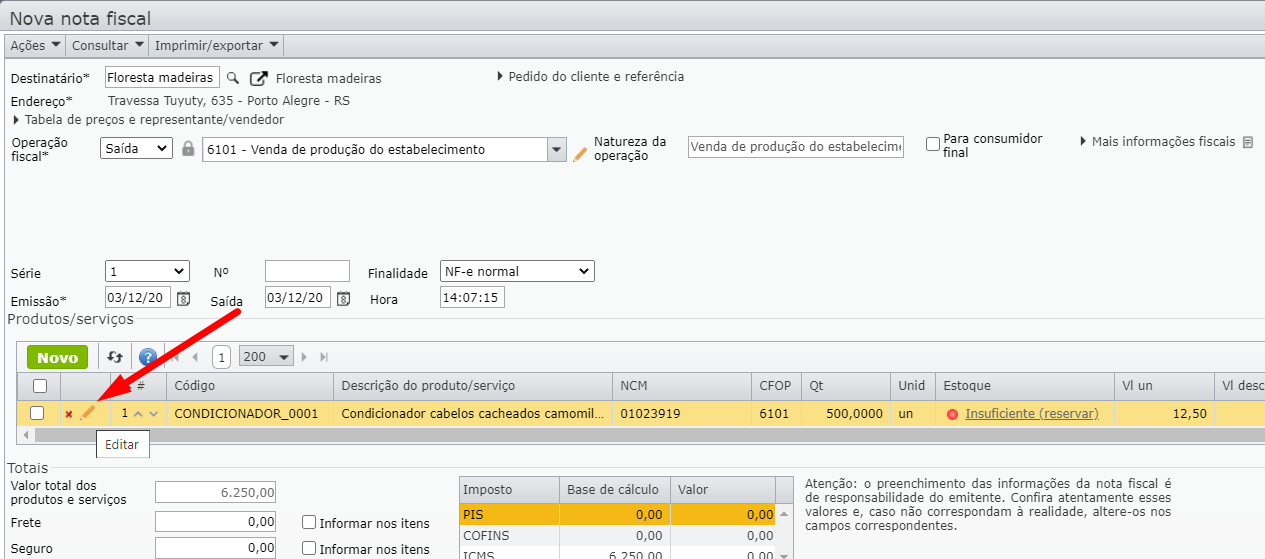Click the blue help question mark icon
Screen dimensions: 1265x559
pos(148,357)
